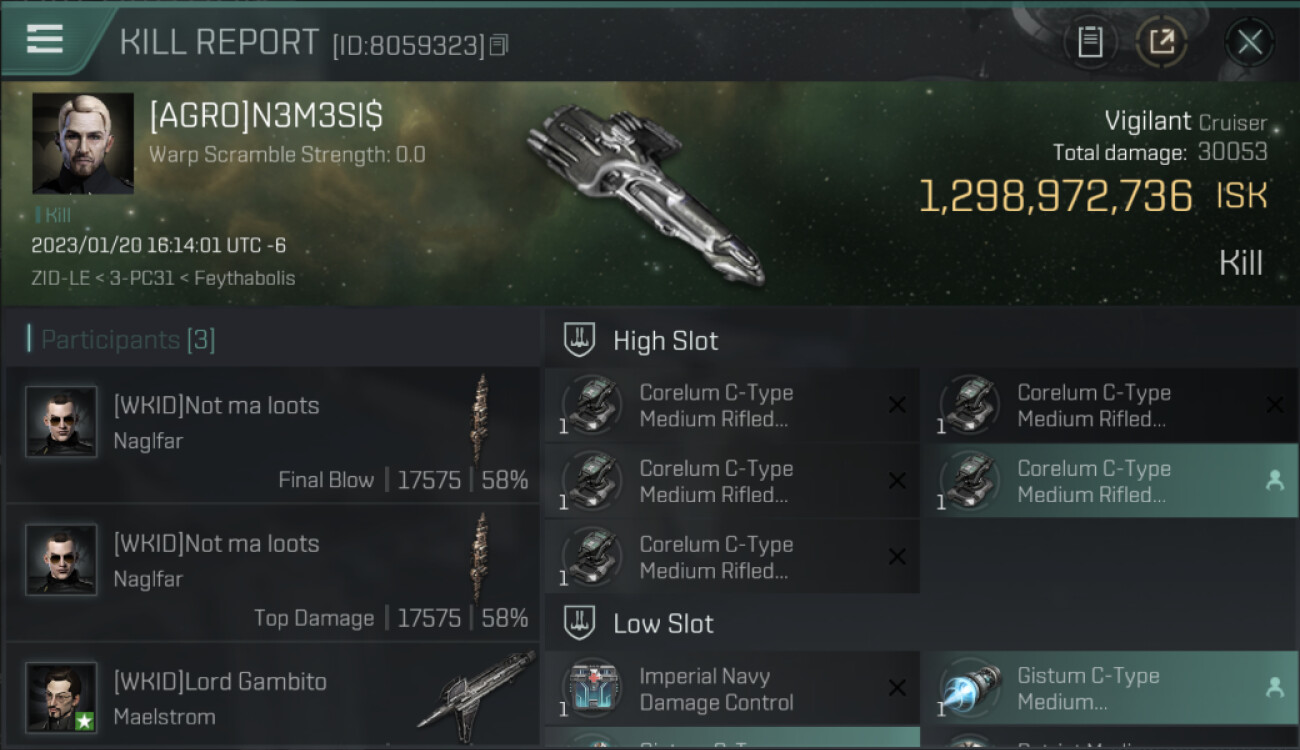
Task: Open the hamburger menu beside Kill Report
Action: (x=45, y=39)
